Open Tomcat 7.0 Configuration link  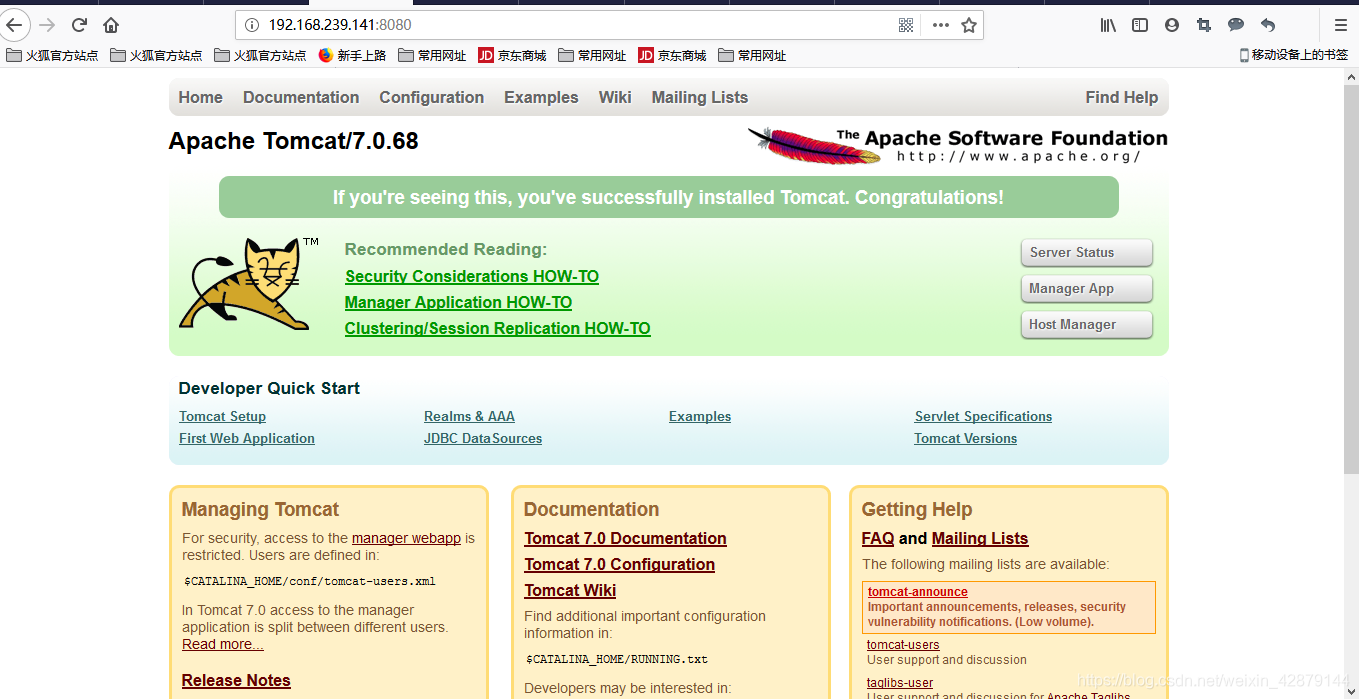pos(619,564)
